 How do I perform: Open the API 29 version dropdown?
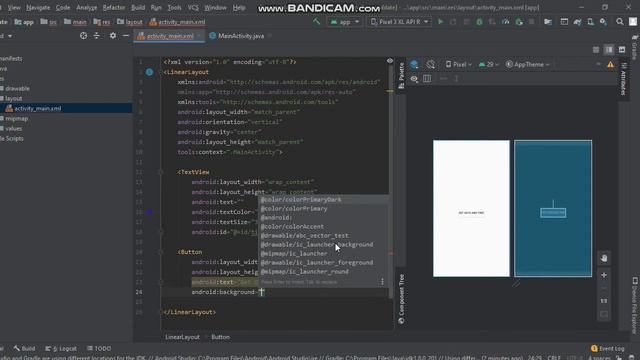tap(488, 64)
